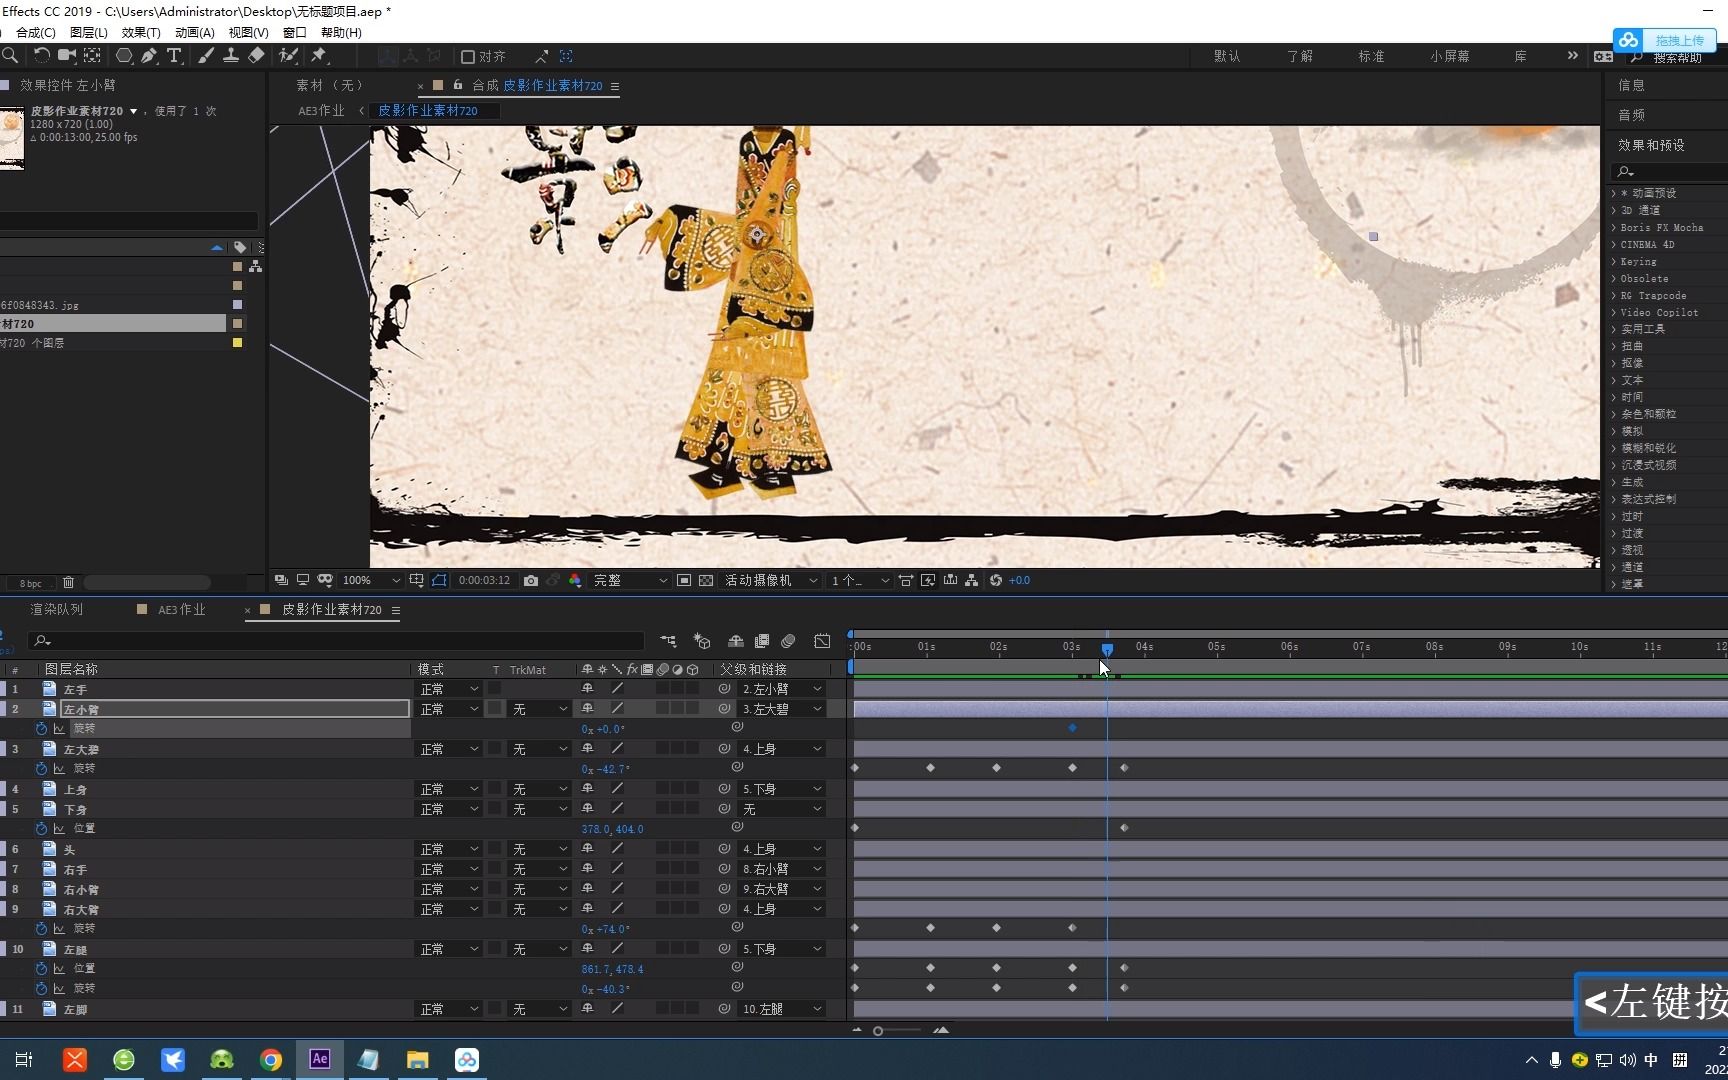Click the current time indicator playhead
The width and height of the screenshot is (1728, 1080).
(x=1107, y=649)
